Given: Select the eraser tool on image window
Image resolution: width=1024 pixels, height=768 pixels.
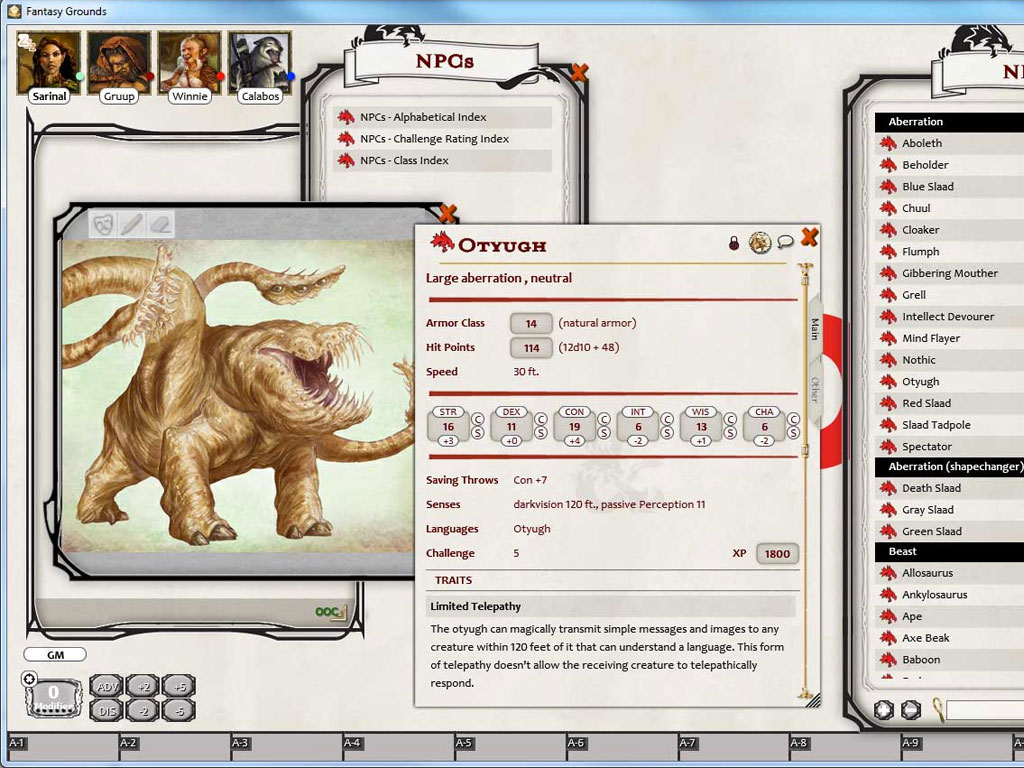Looking at the screenshot, I should pyautogui.click(x=160, y=224).
